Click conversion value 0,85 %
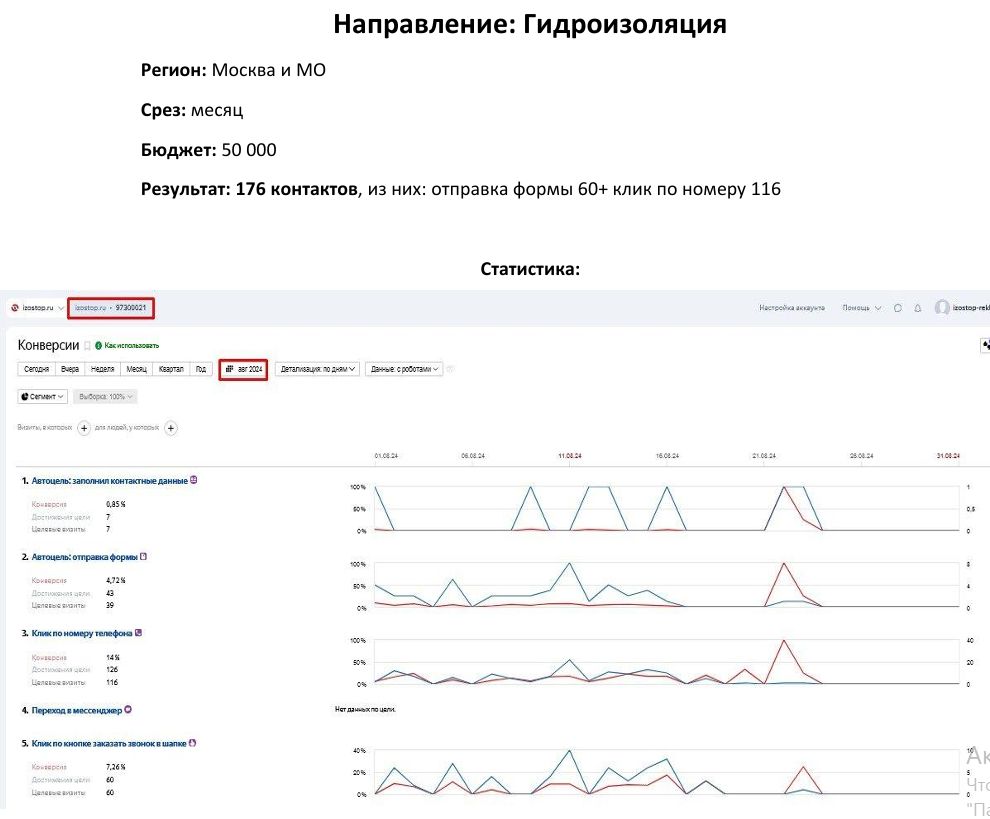This screenshot has height=819, width=990. [x=116, y=505]
